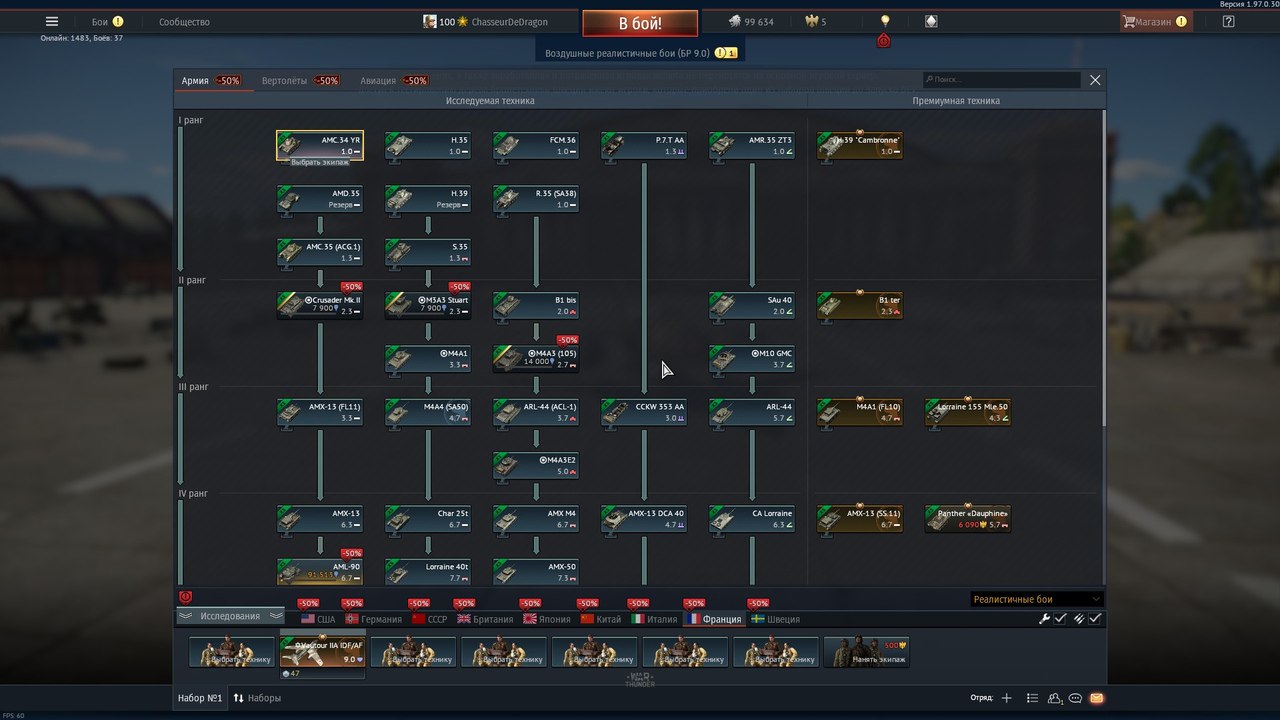This screenshot has height=720, width=1280.
Task: Select the Япония nation tab
Action: [x=547, y=619]
